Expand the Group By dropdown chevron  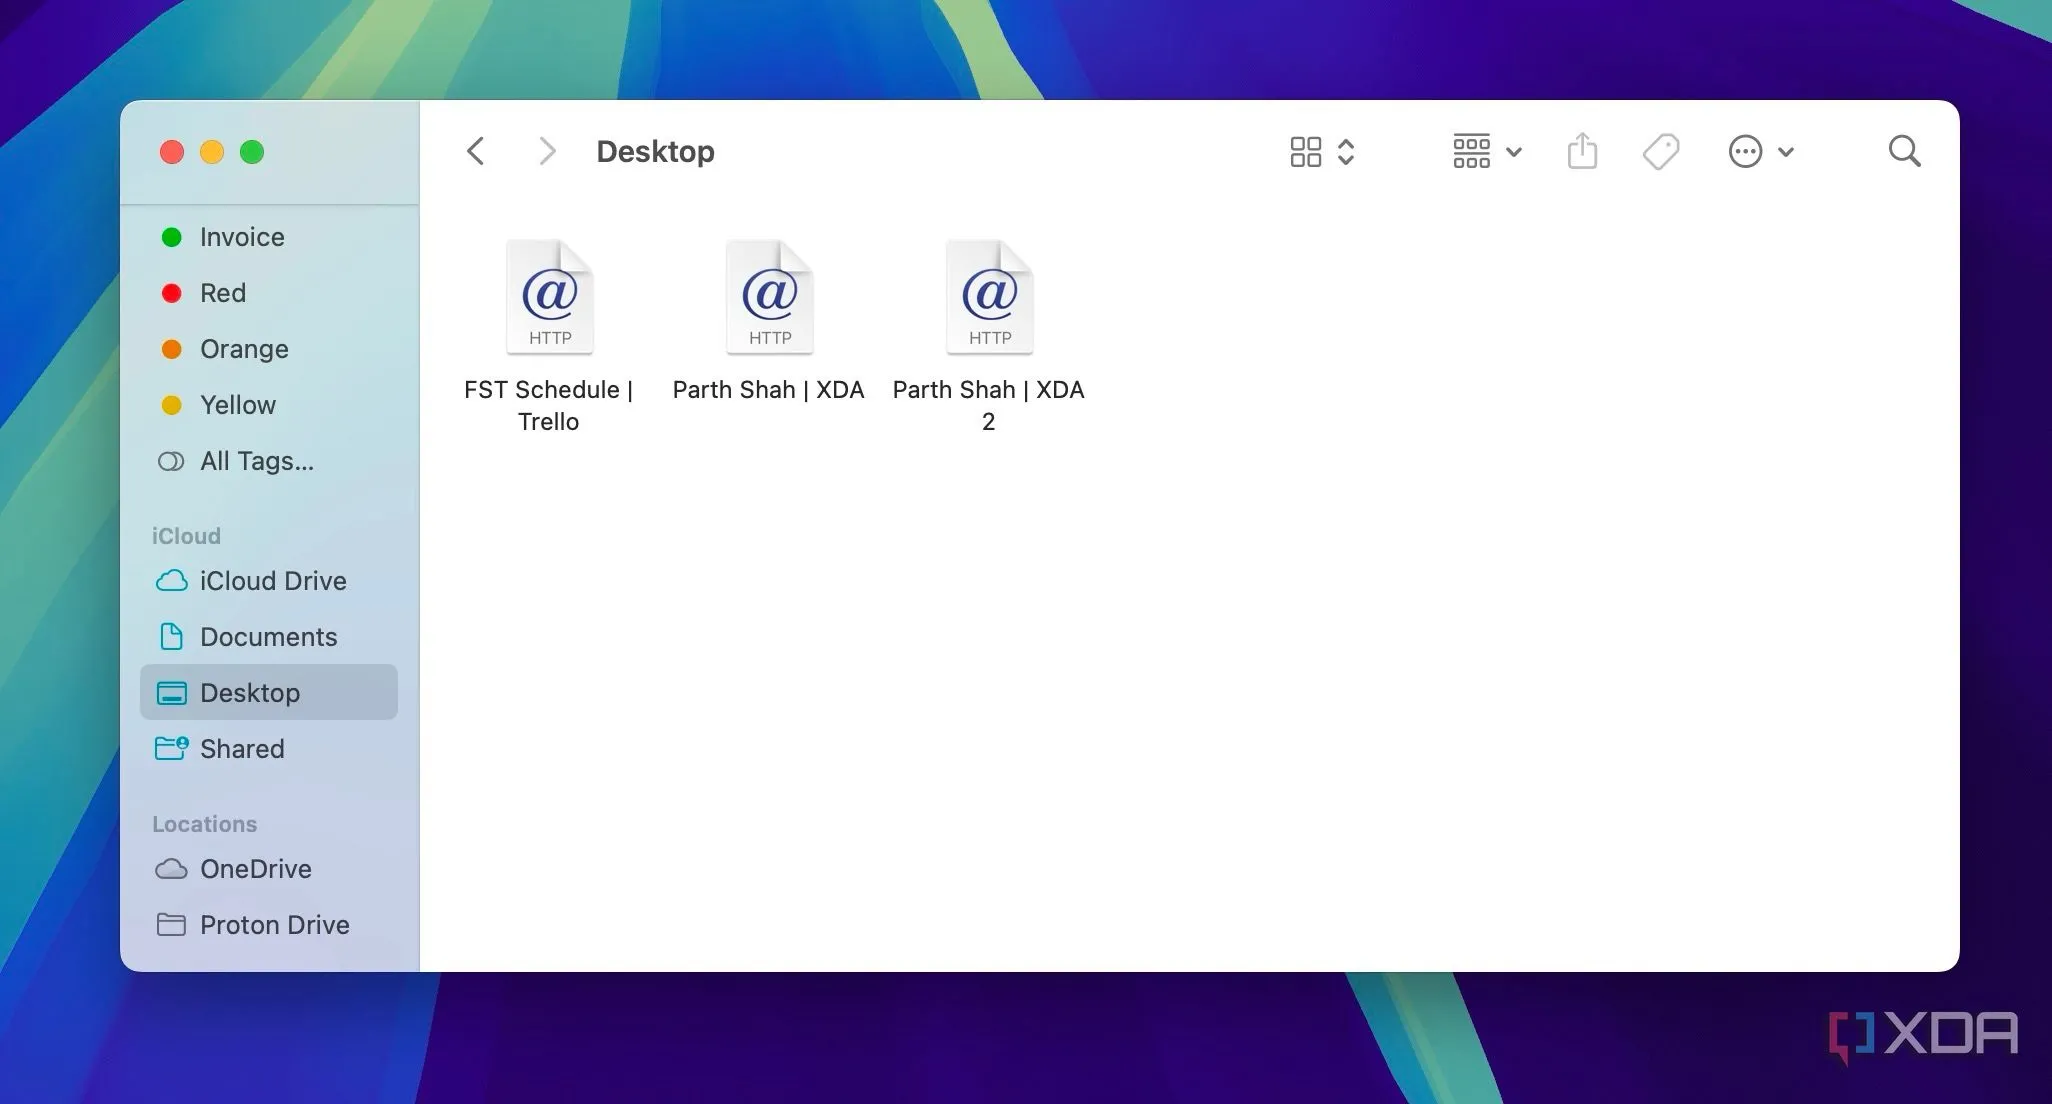(1514, 153)
